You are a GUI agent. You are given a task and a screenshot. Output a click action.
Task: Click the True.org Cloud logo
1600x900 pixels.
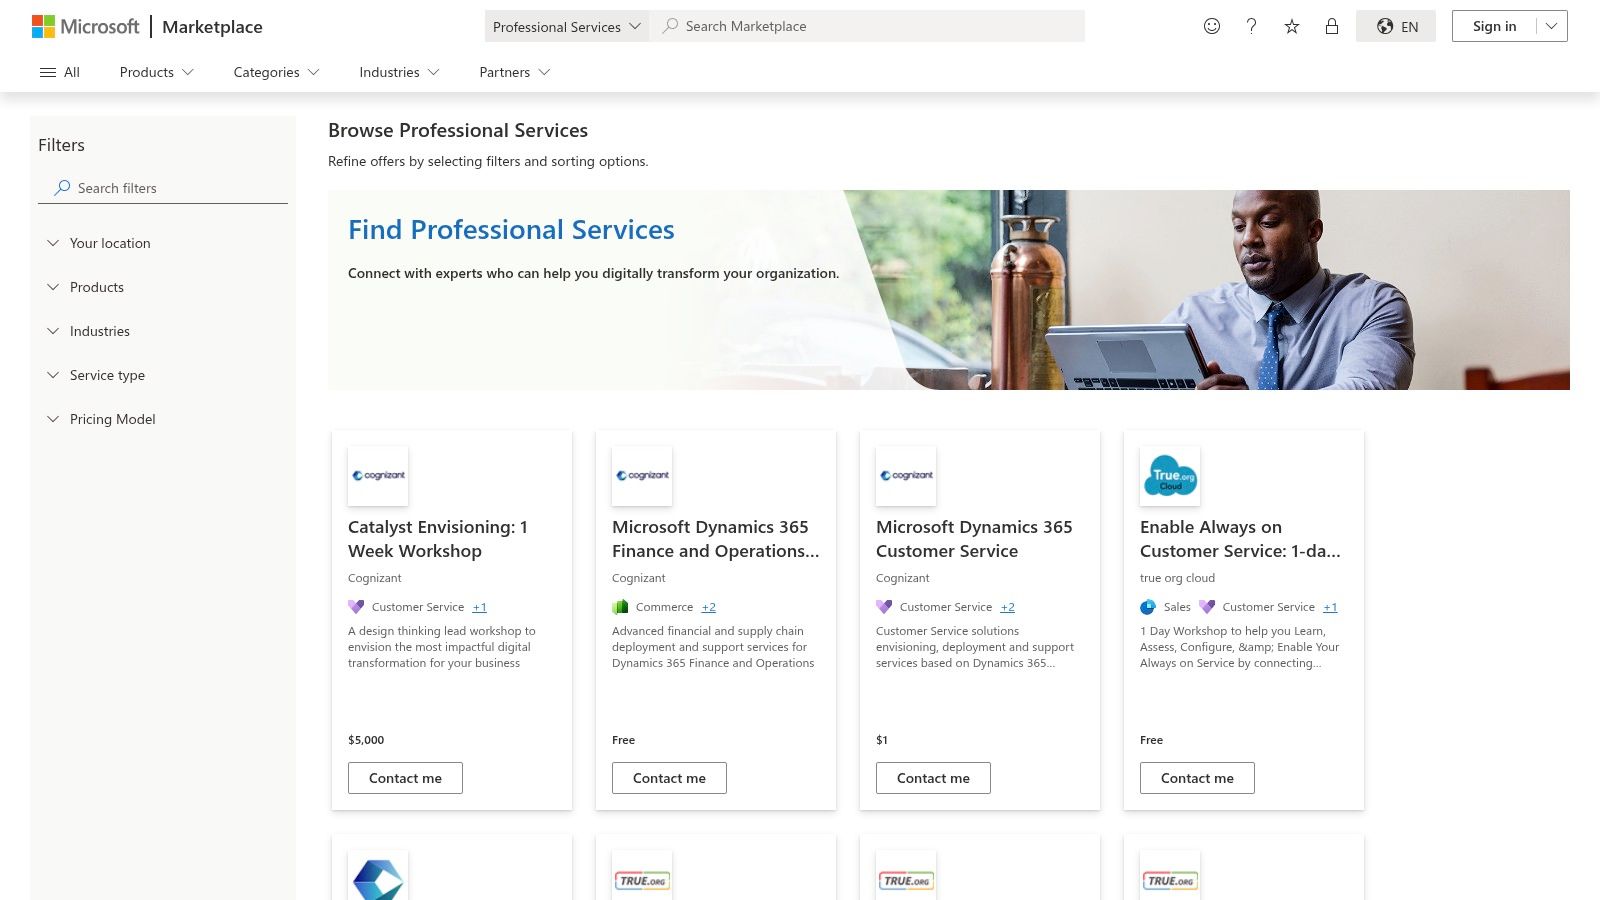click(x=1169, y=476)
